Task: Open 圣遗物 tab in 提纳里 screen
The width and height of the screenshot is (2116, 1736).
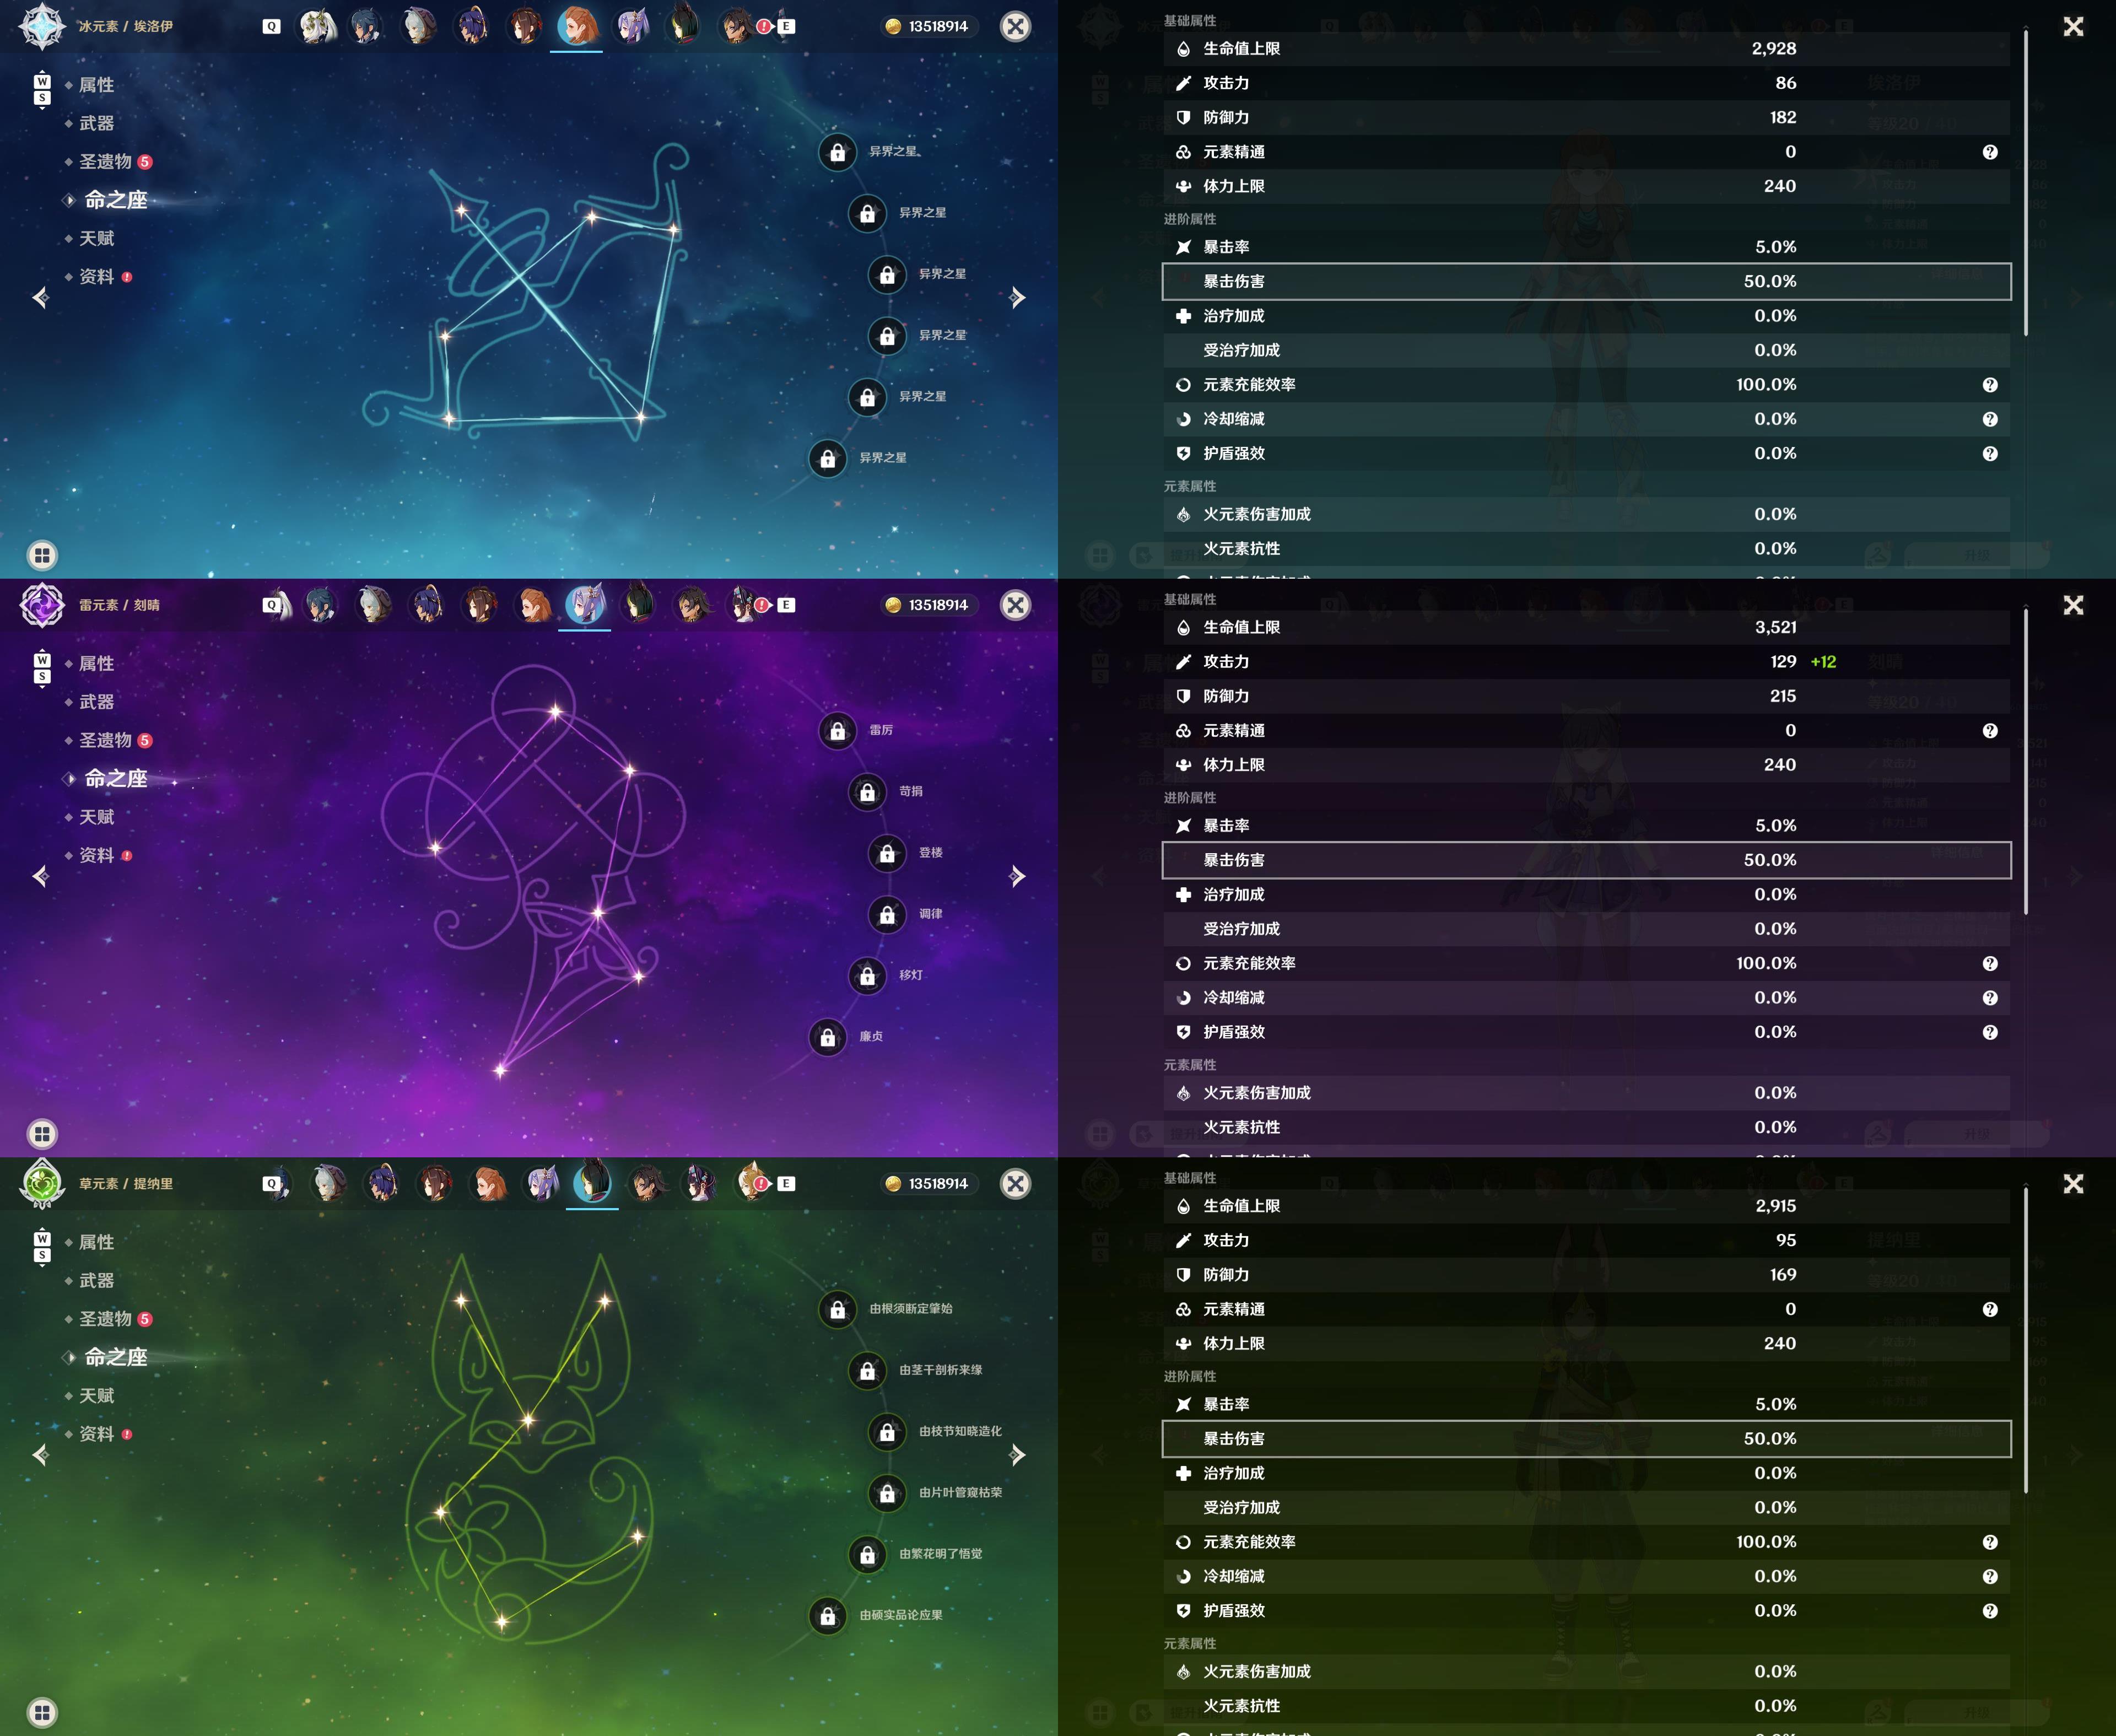Action: click(x=105, y=1318)
